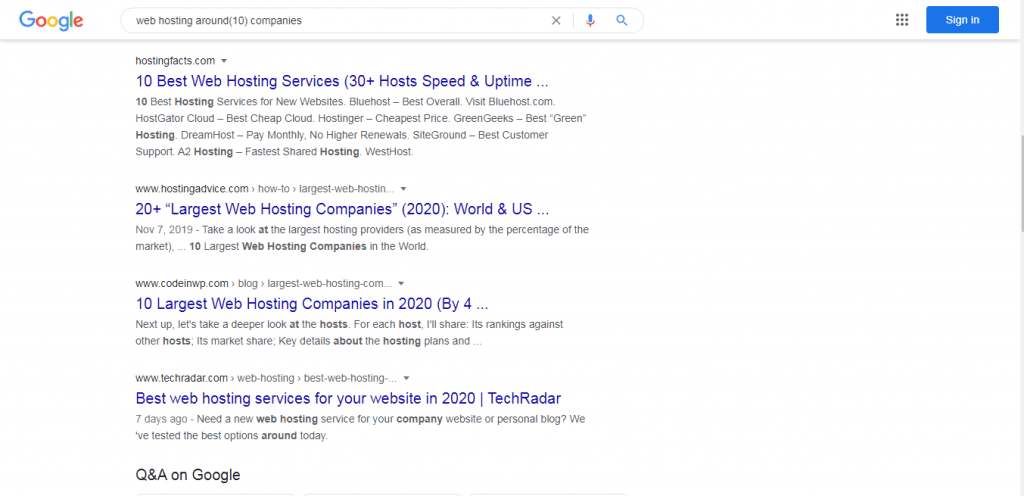The height and width of the screenshot is (496, 1024).
Task: Open 10 Best Web Hosting Services result
Action: click(342, 82)
